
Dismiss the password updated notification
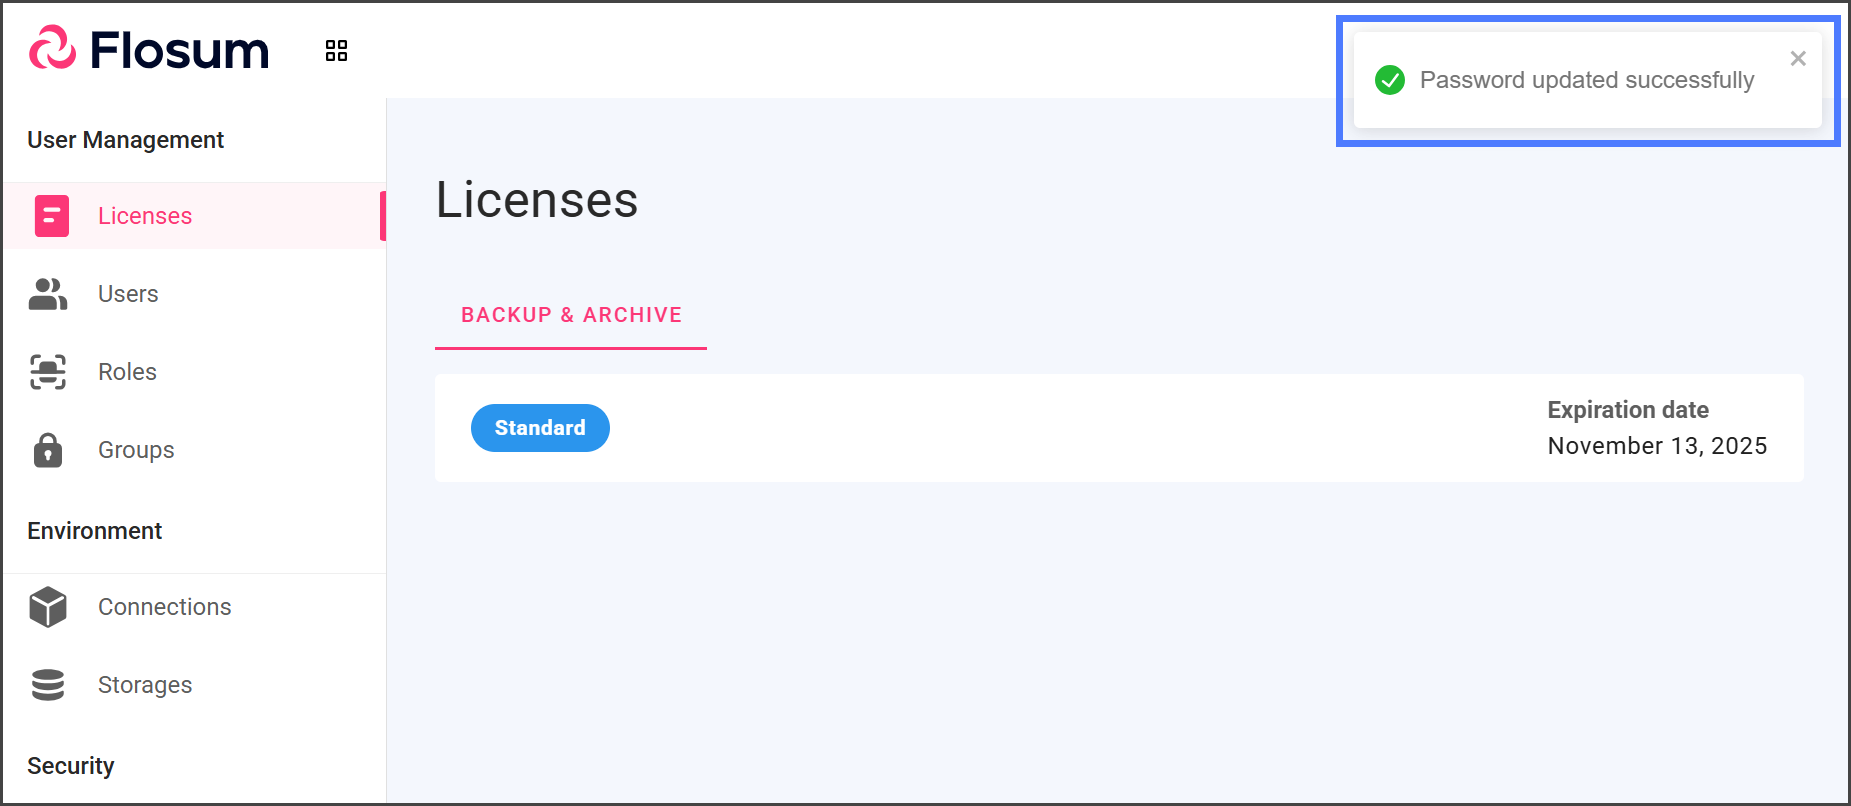pyautogui.click(x=1798, y=59)
